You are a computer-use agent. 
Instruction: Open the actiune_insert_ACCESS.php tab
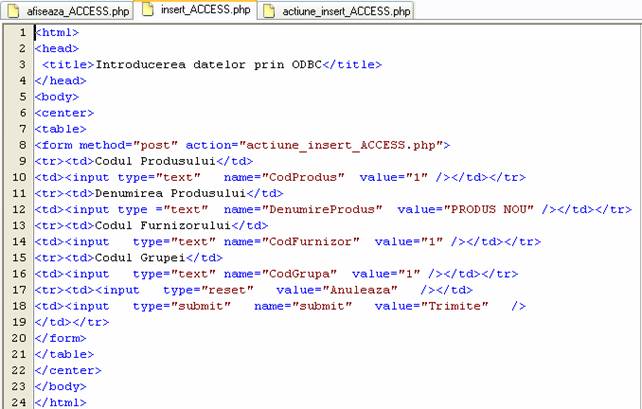(x=346, y=12)
